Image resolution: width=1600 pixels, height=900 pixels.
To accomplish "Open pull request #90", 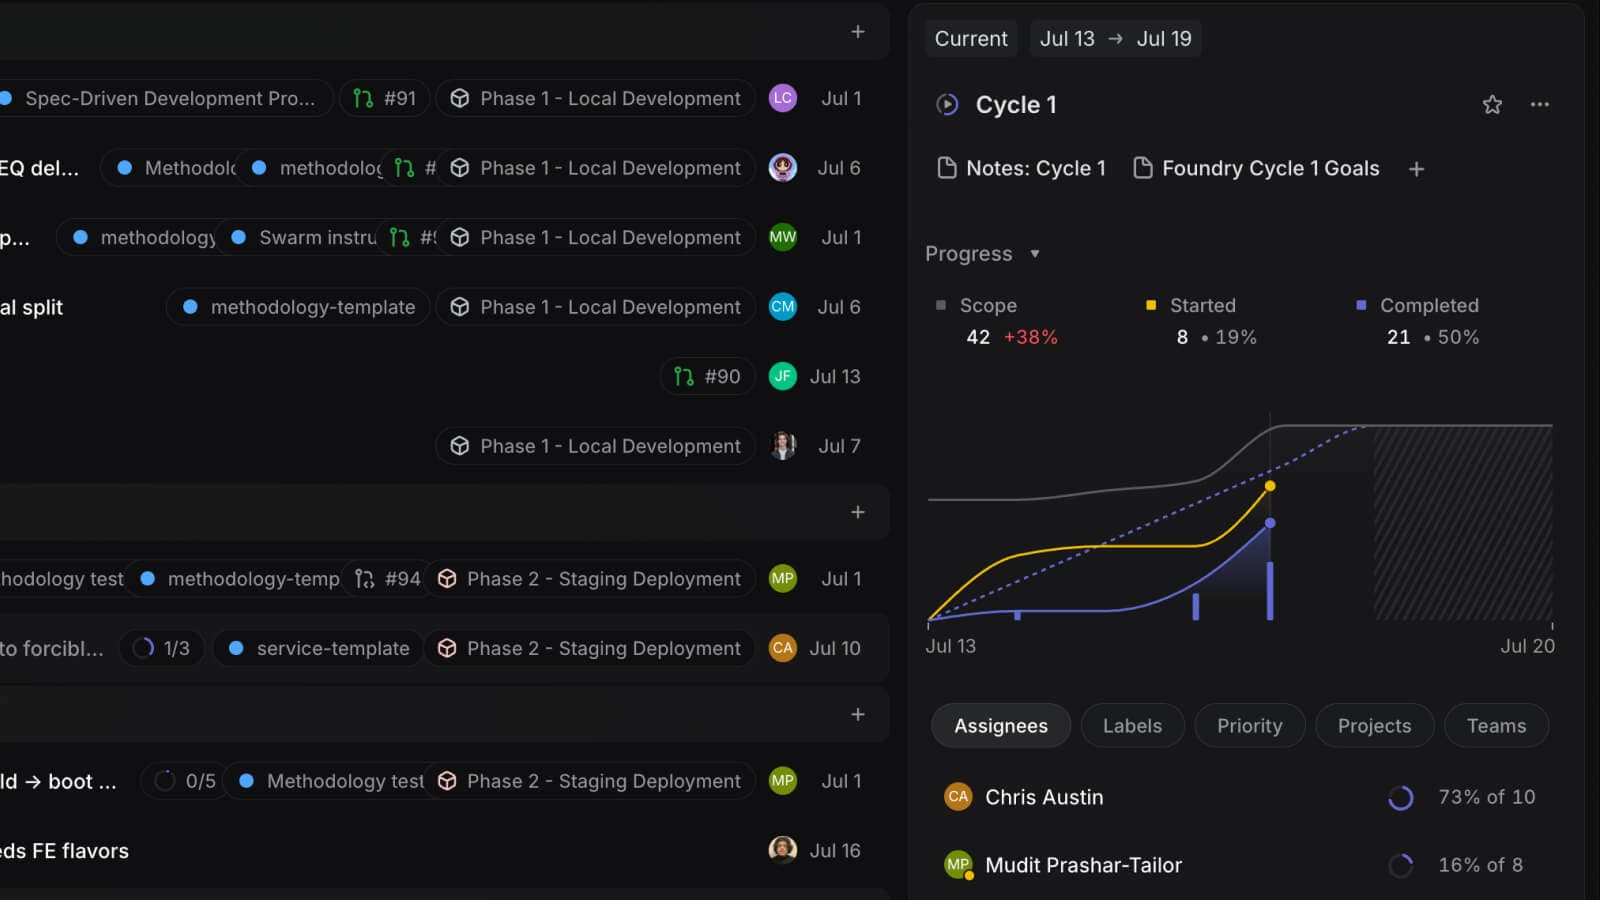I will tap(707, 376).
